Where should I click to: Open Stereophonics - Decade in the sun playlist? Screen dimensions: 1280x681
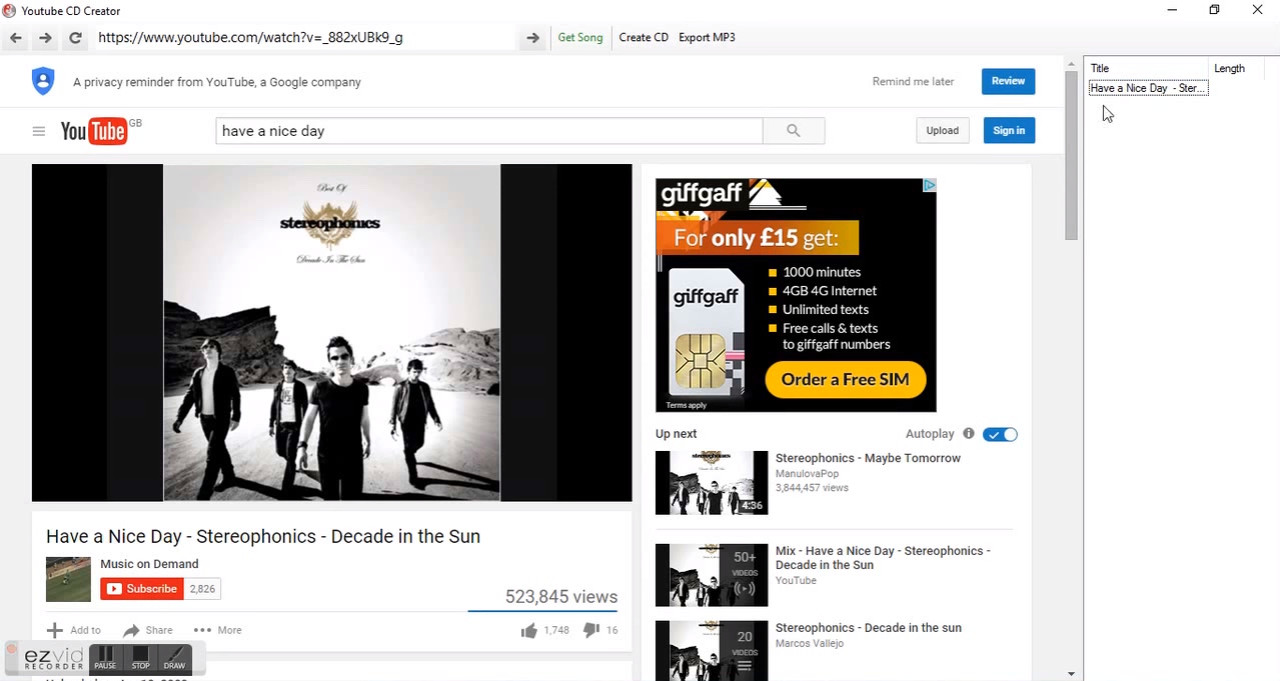coord(868,628)
